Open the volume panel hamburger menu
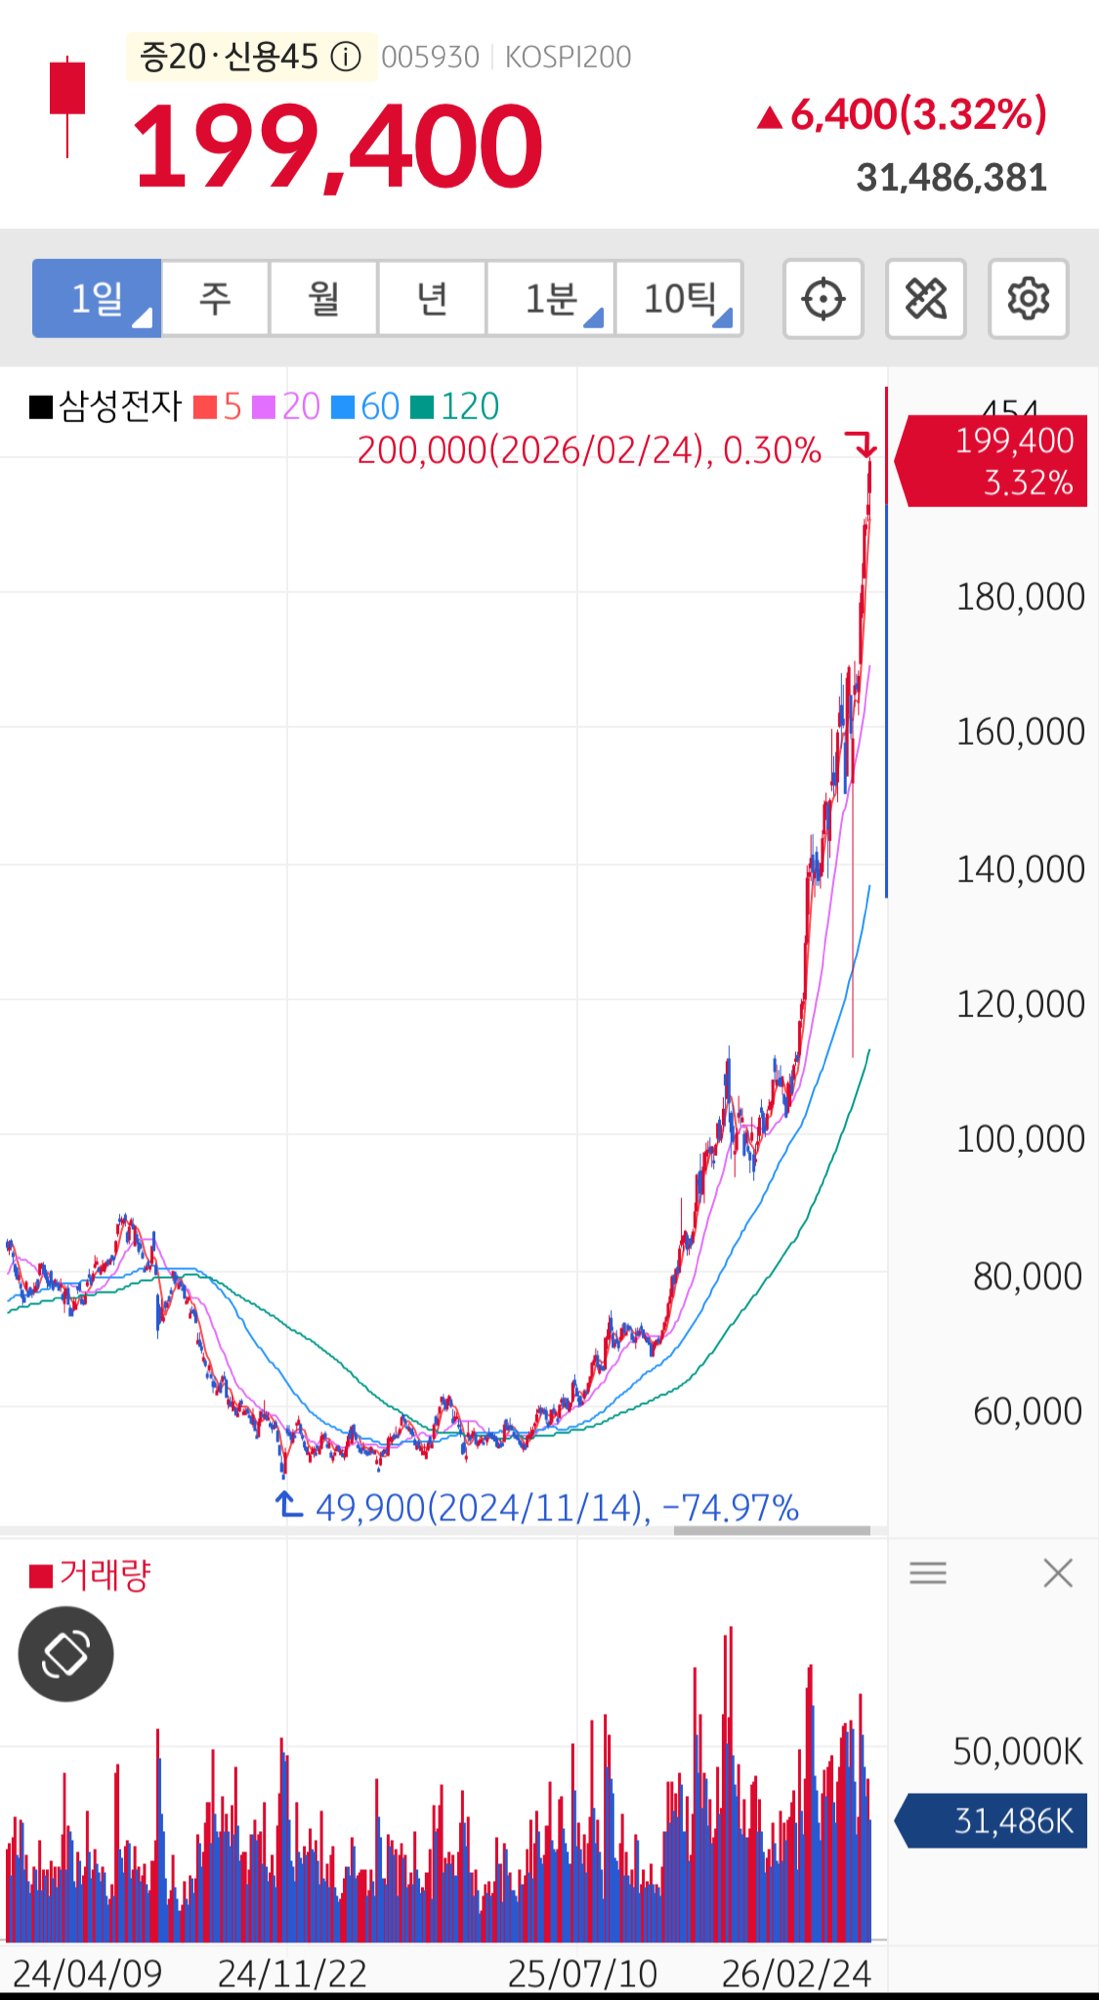The height and width of the screenshot is (2000, 1099). tap(928, 1574)
